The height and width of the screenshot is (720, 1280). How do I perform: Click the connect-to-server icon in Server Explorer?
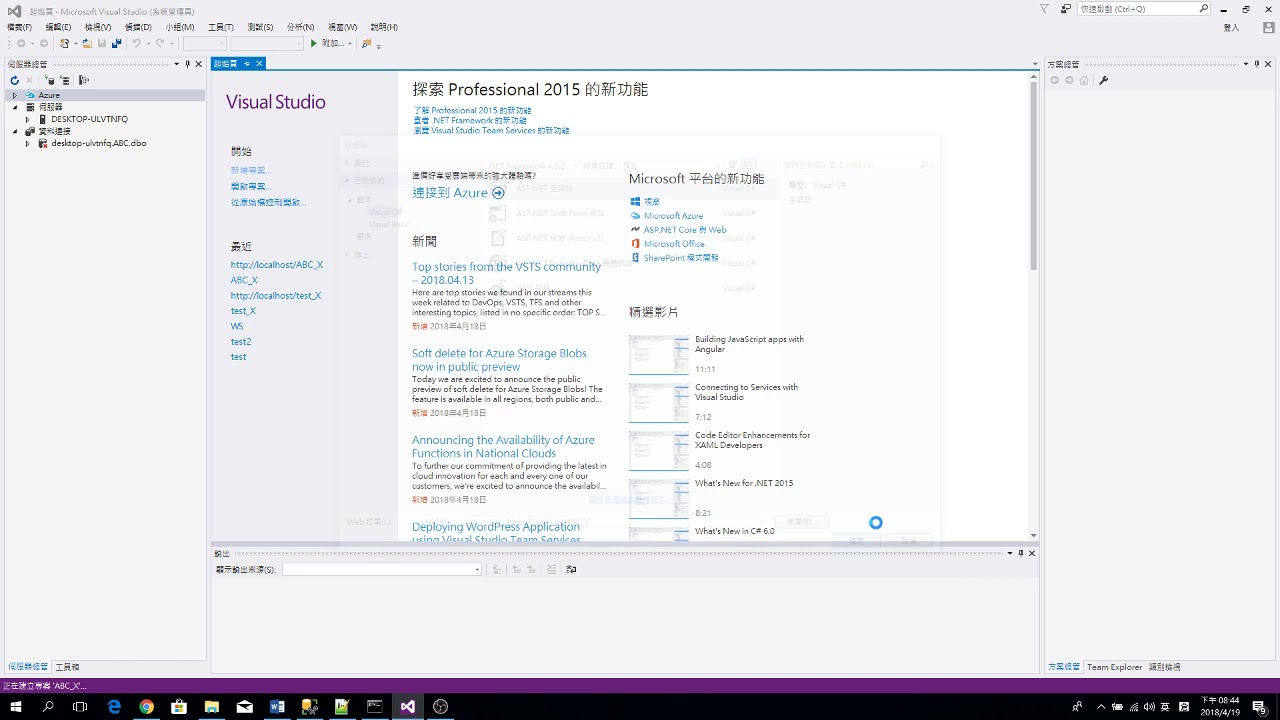[65, 80]
